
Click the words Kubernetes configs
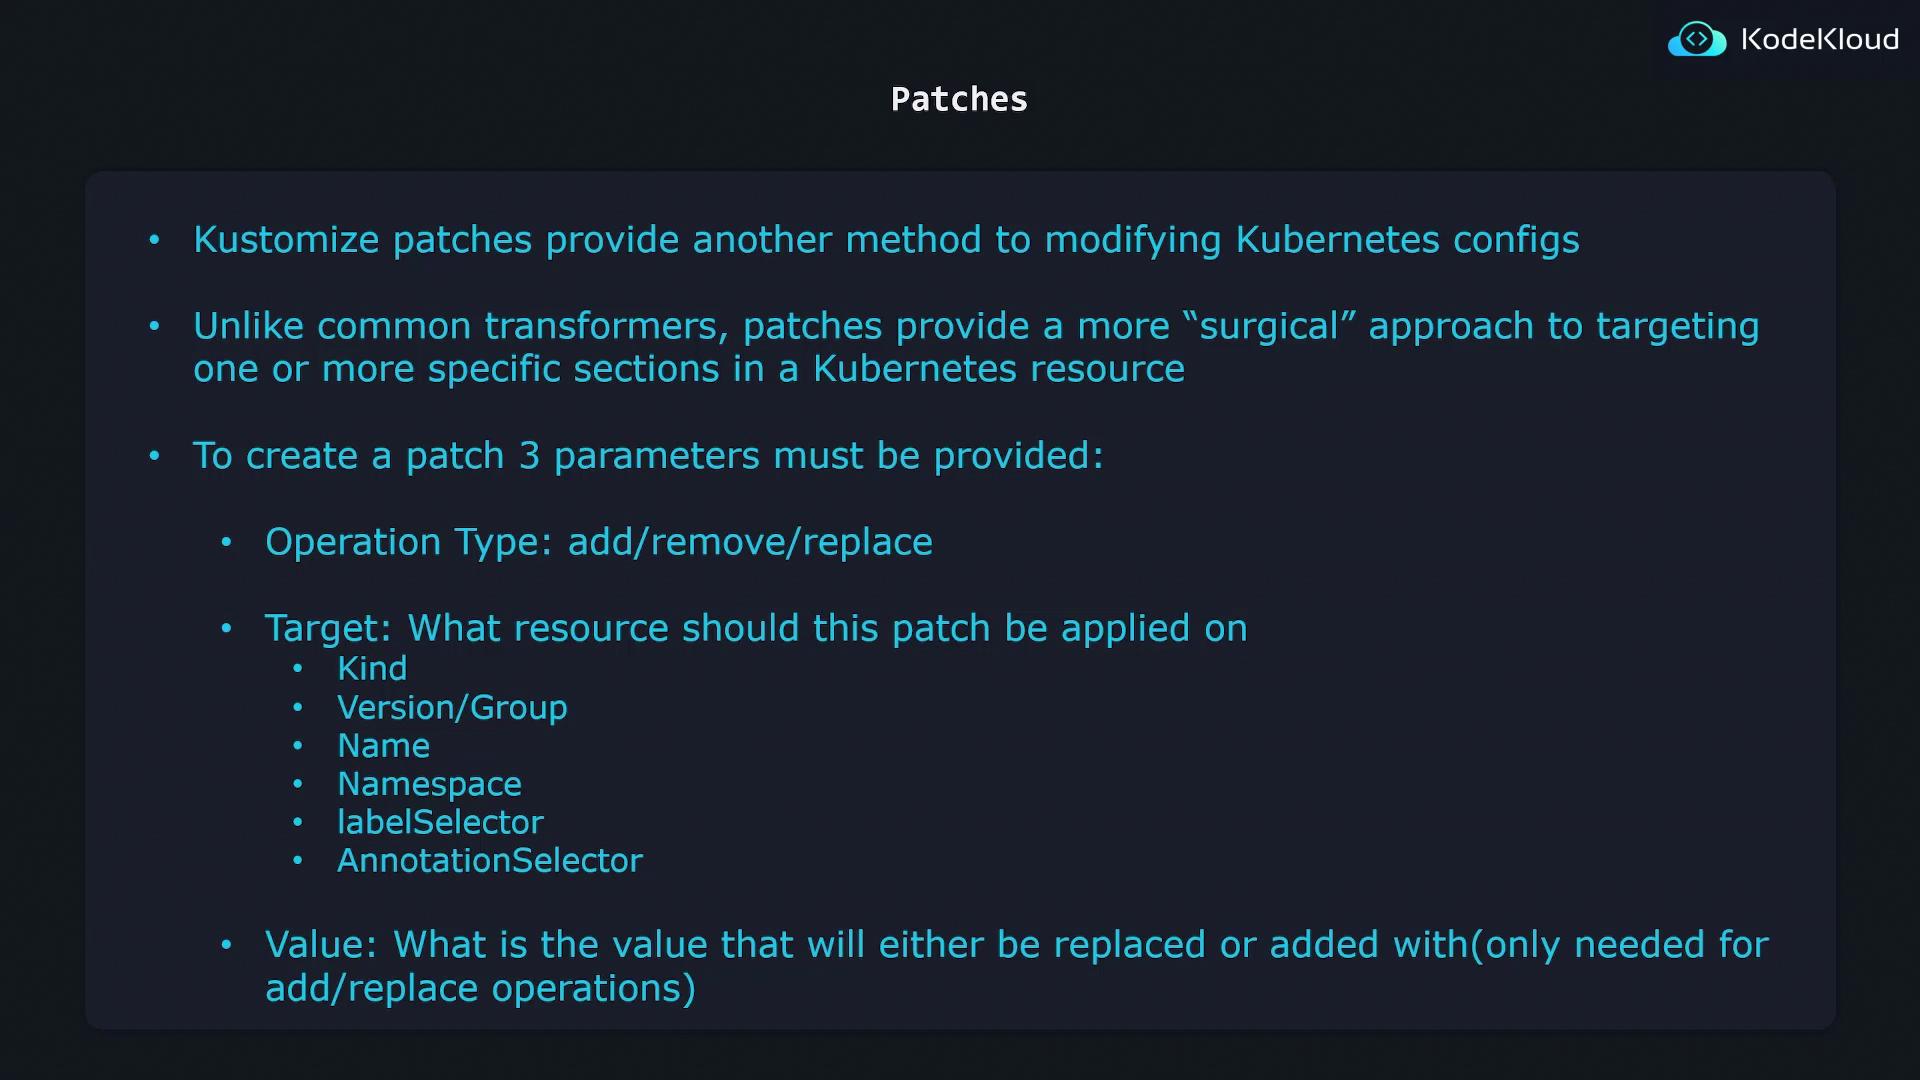tap(1407, 240)
